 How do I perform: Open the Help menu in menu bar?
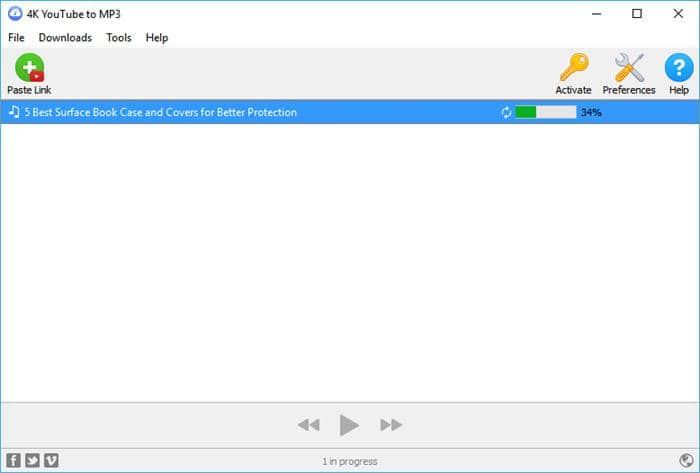(x=157, y=37)
